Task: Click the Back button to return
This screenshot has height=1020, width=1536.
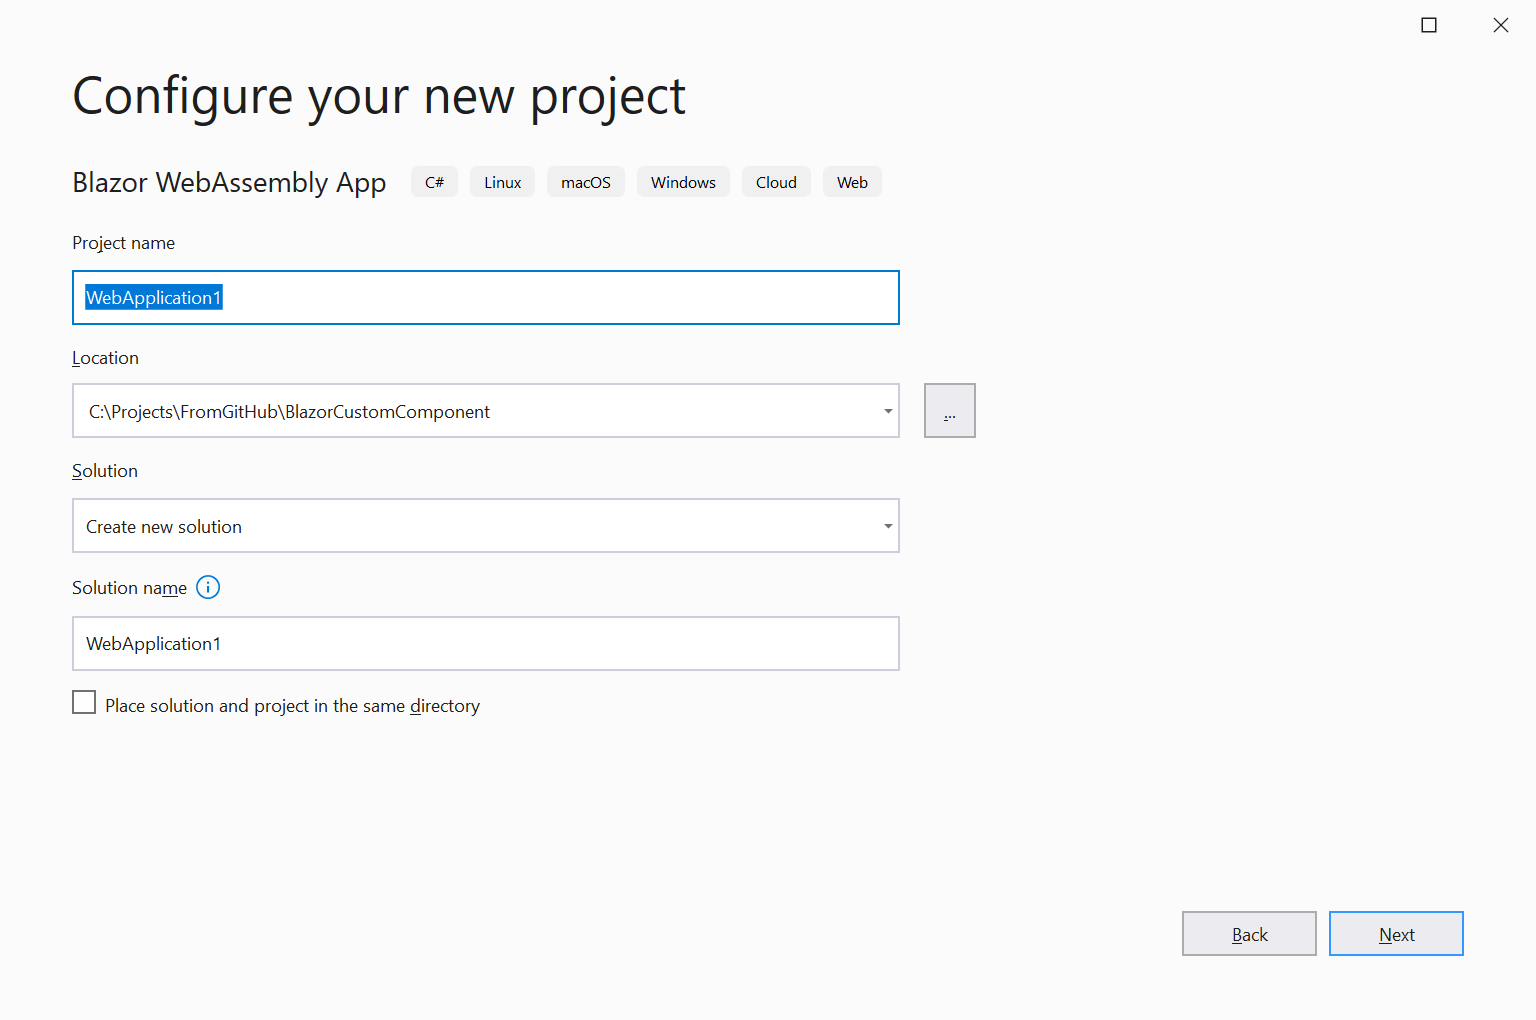Action: tap(1249, 933)
